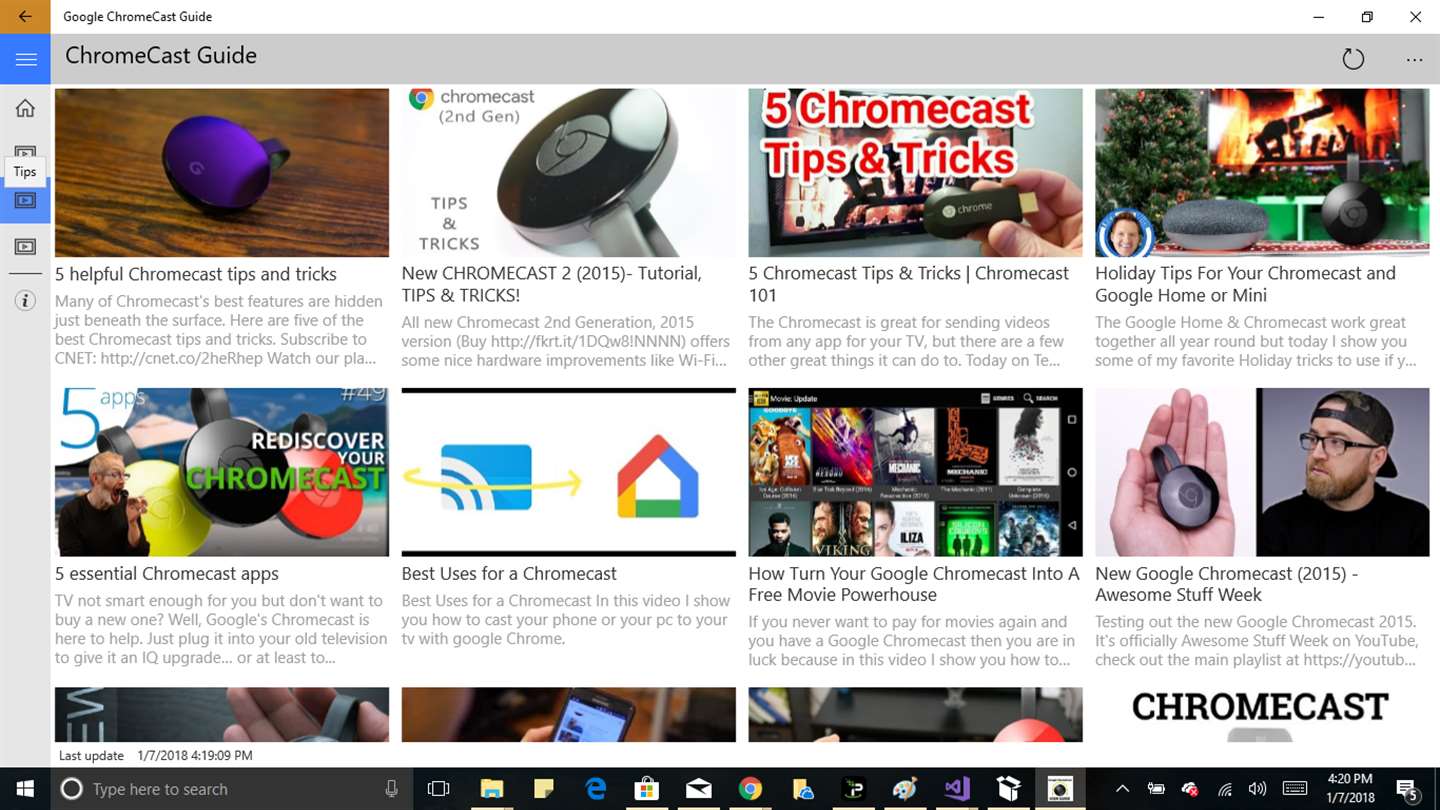The height and width of the screenshot is (810, 1440).
Task: Click the battery icon in system tray
Action: (1156, 789)
